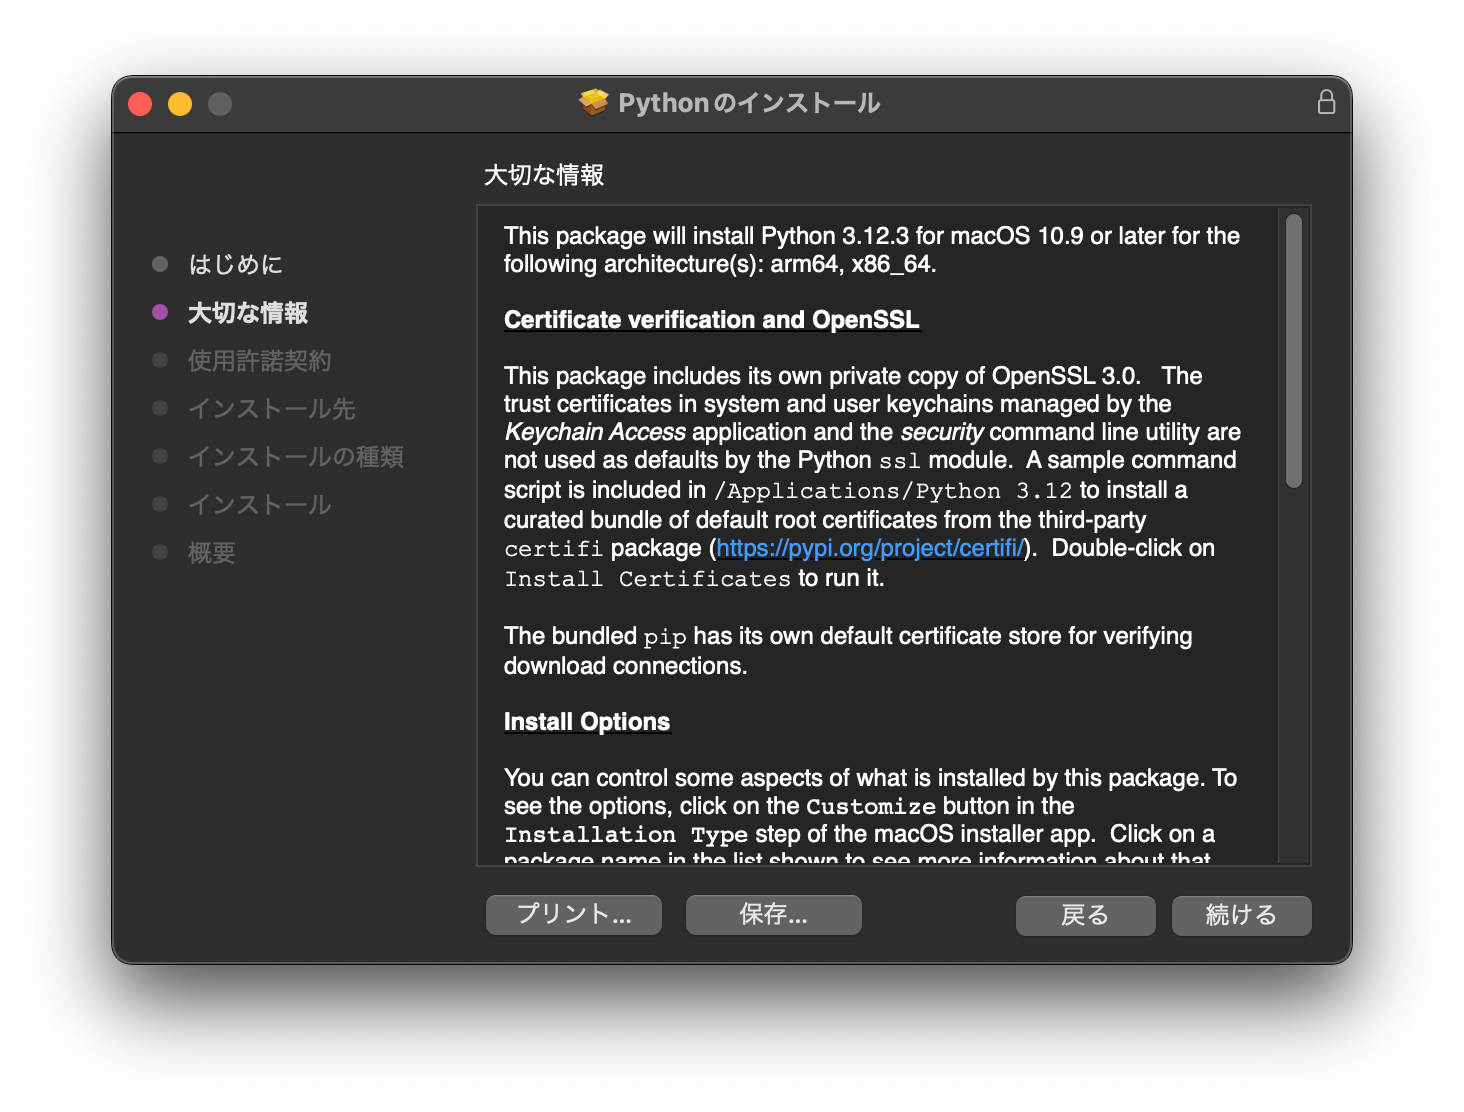Click the 使用許諾契約 step dot
1464x1112 pixels.
coord(160,360)
